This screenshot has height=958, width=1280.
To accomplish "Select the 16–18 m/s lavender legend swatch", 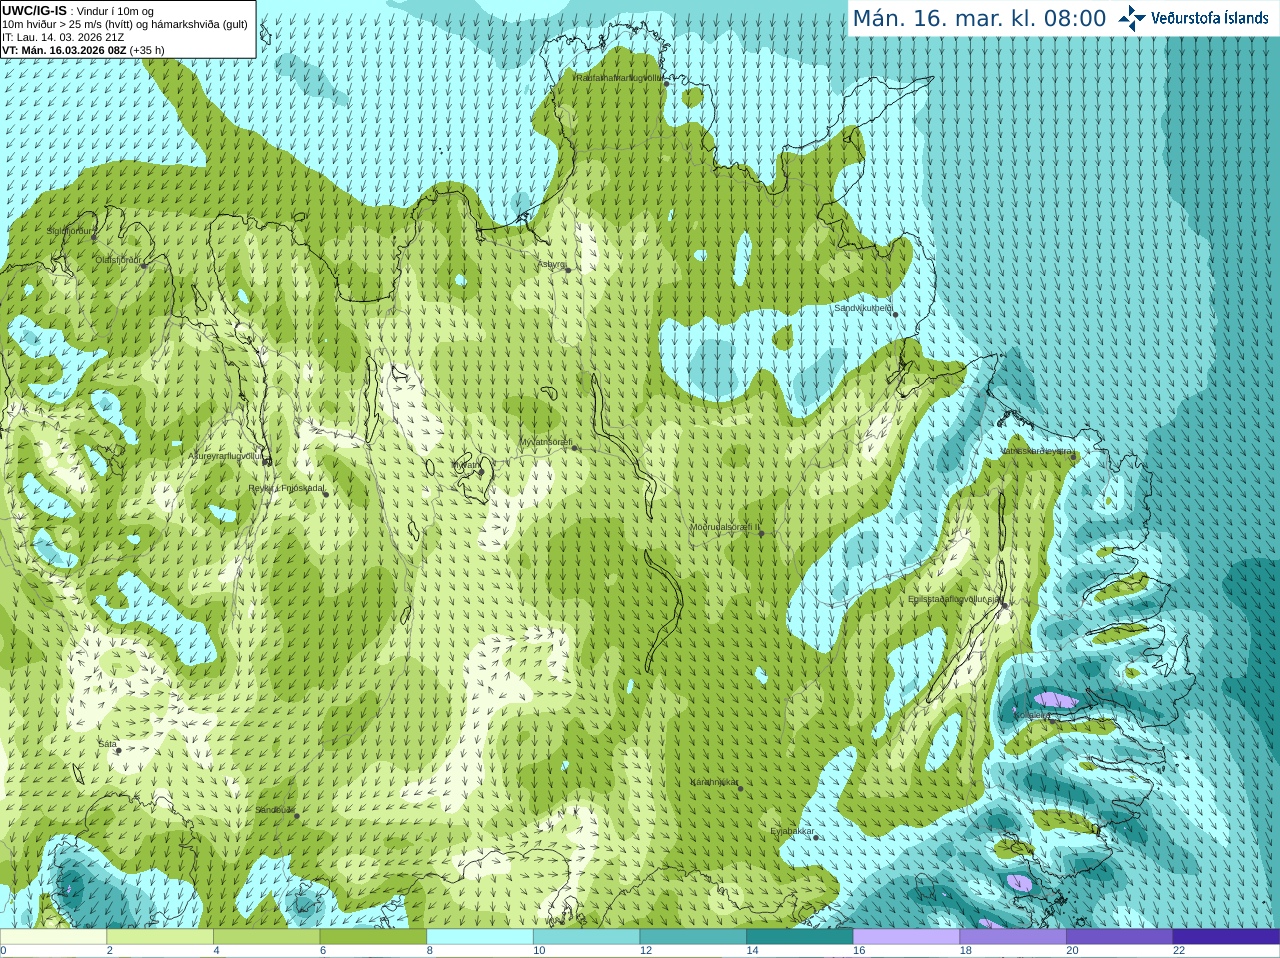I will click(906, 937).
